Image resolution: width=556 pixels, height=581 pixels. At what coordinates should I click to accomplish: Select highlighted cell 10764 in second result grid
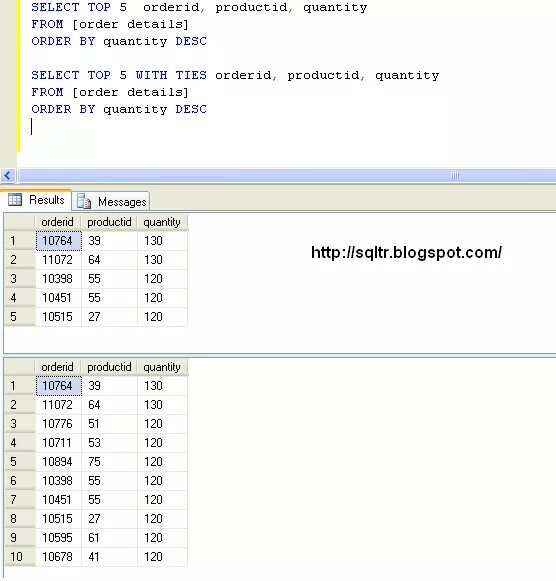(x=59, y=386)
